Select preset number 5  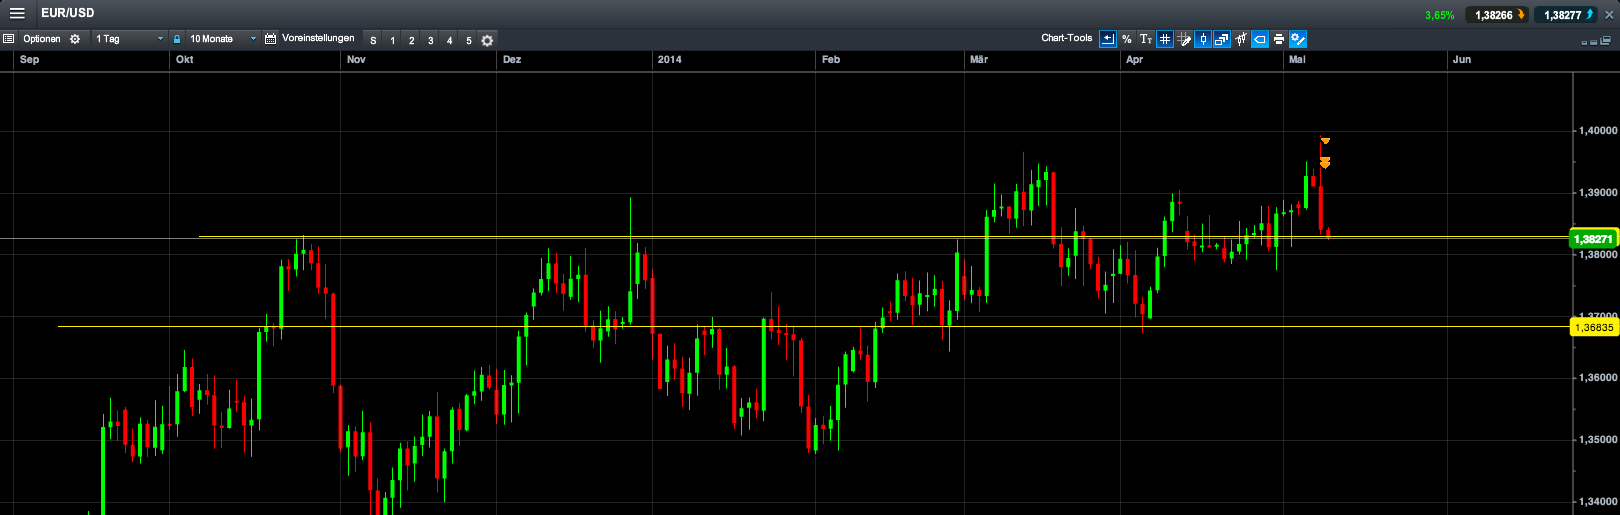click(468, 40)
